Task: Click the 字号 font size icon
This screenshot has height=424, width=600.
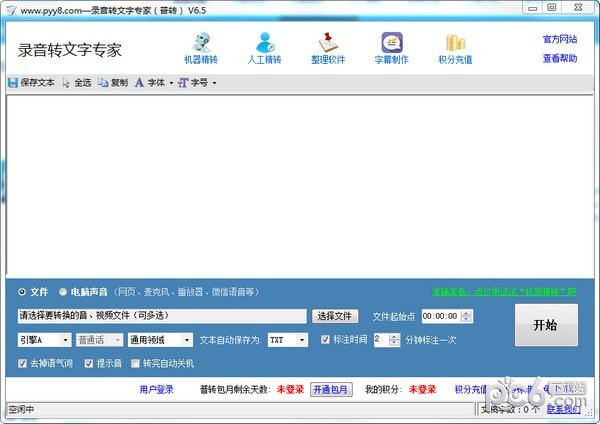Action: click(x=183, y=83)
